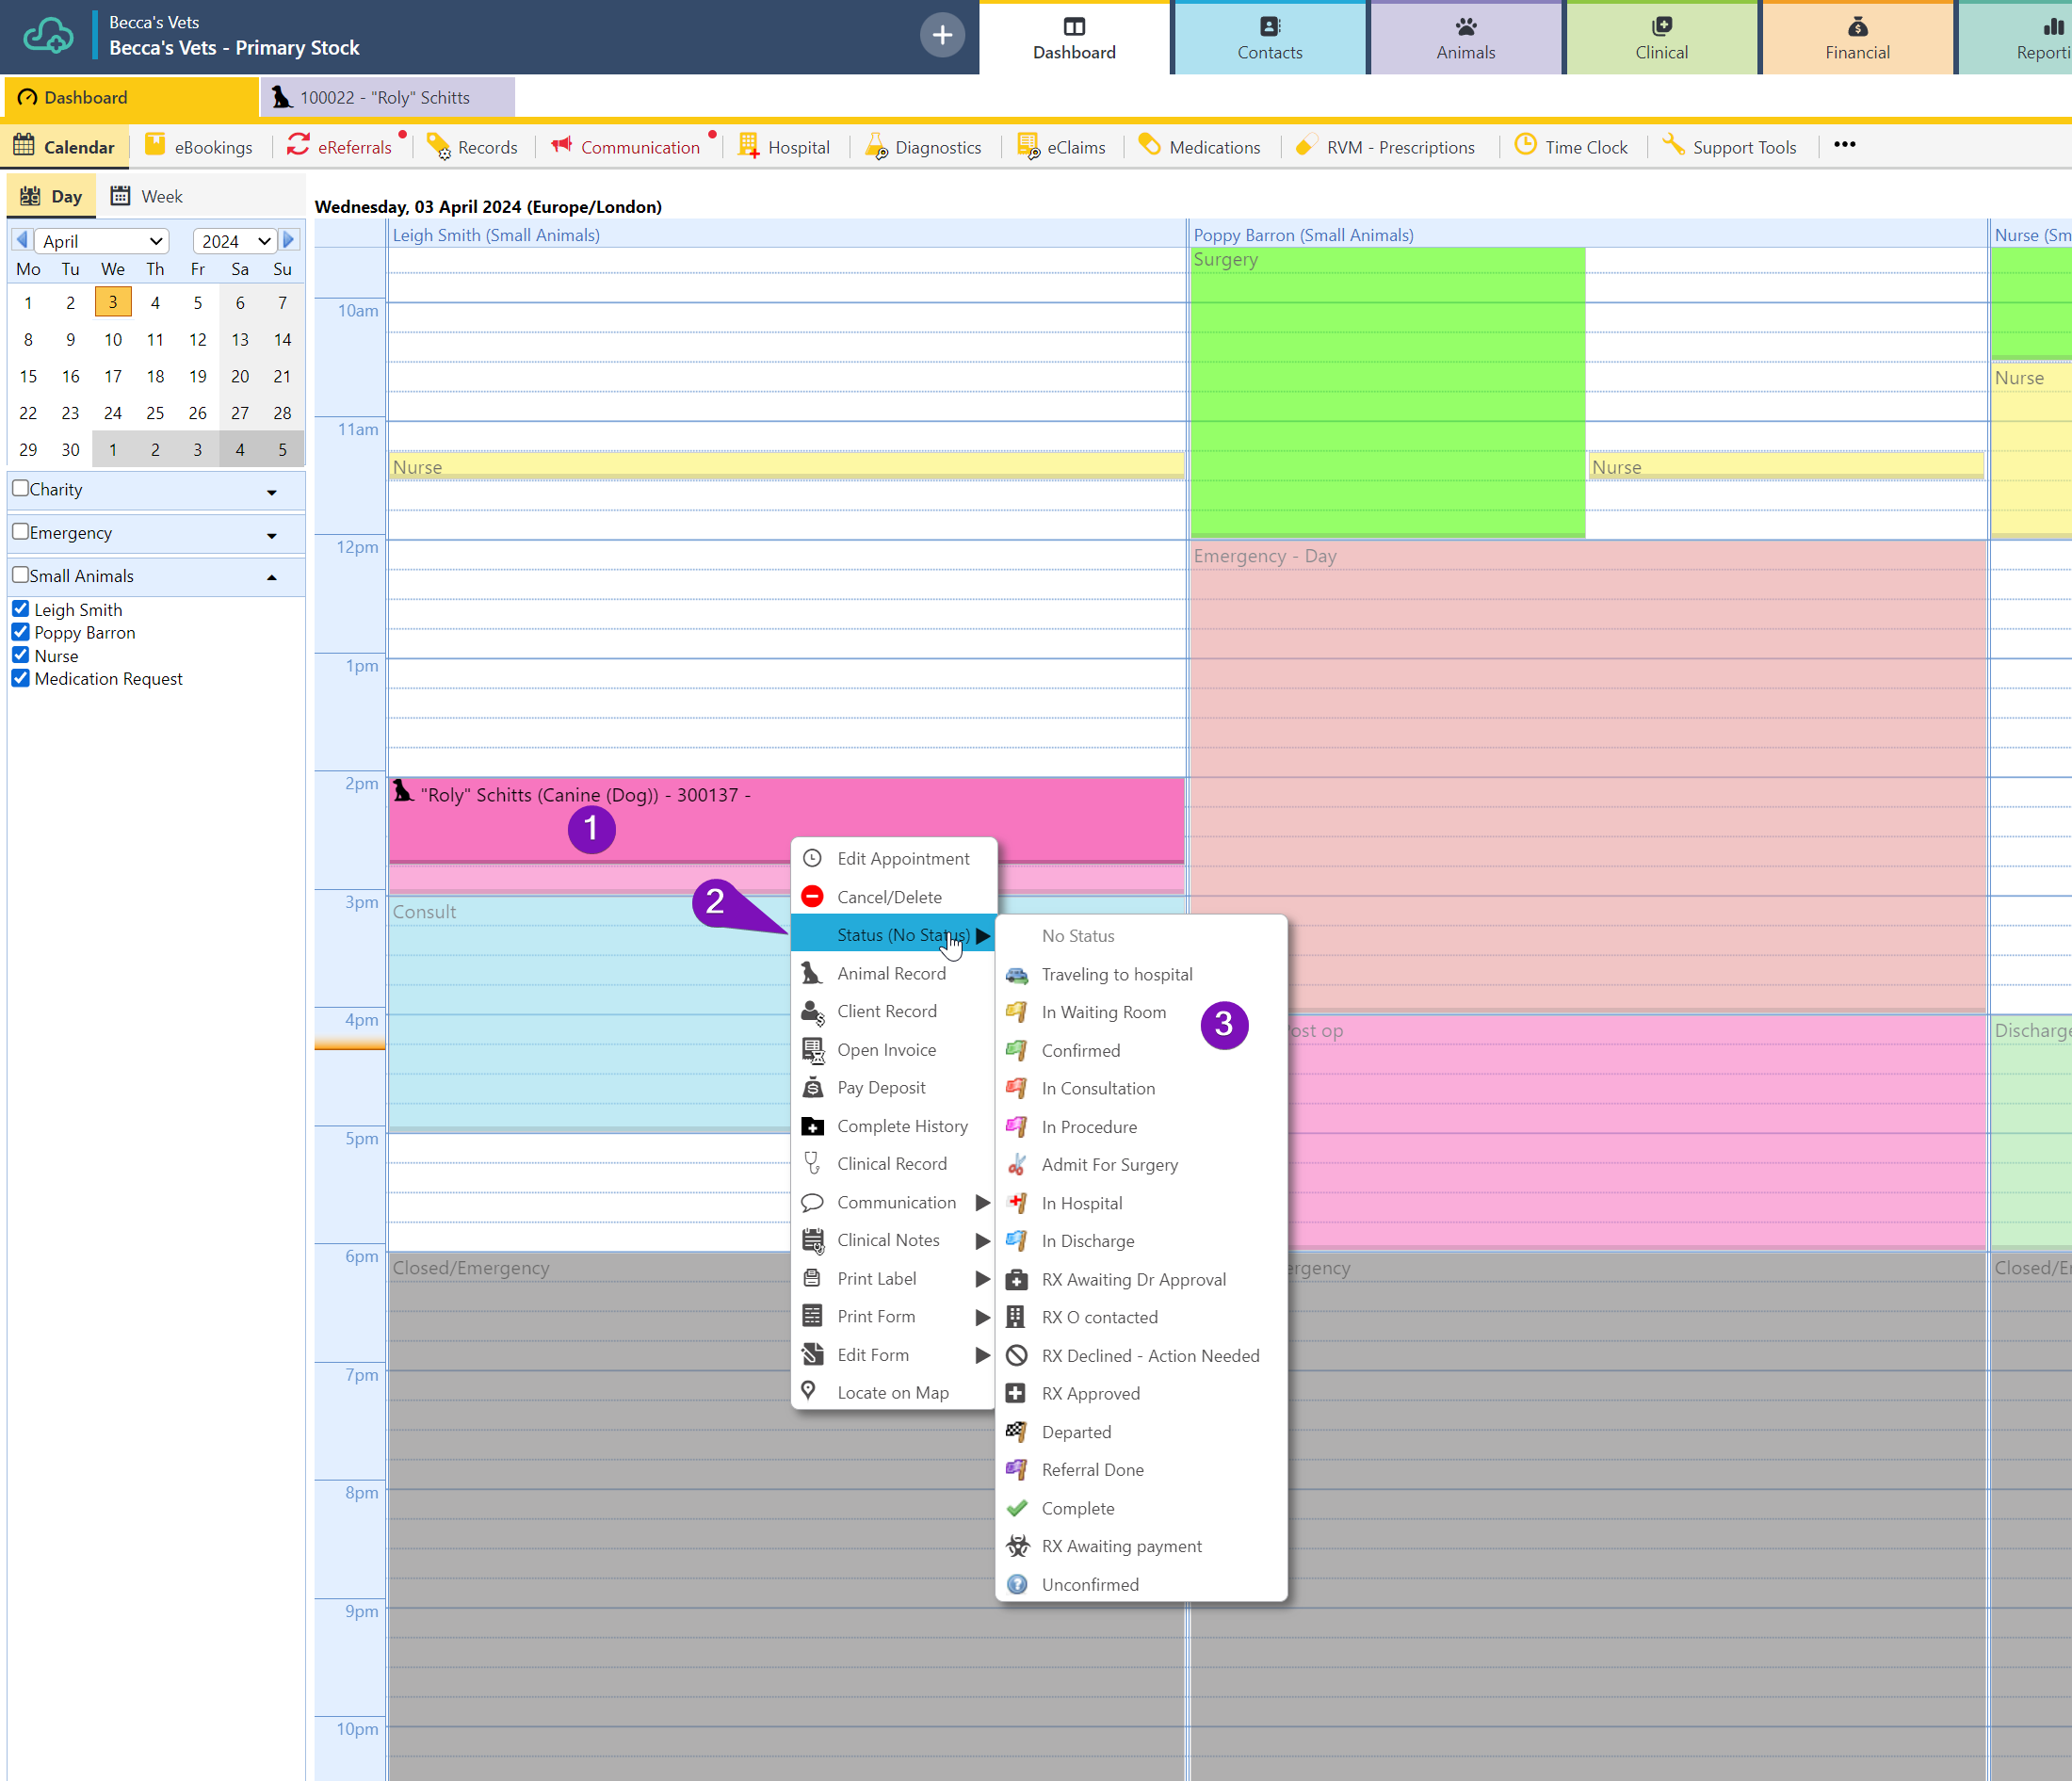Select 18 in the mini calendar

point(155,376)
